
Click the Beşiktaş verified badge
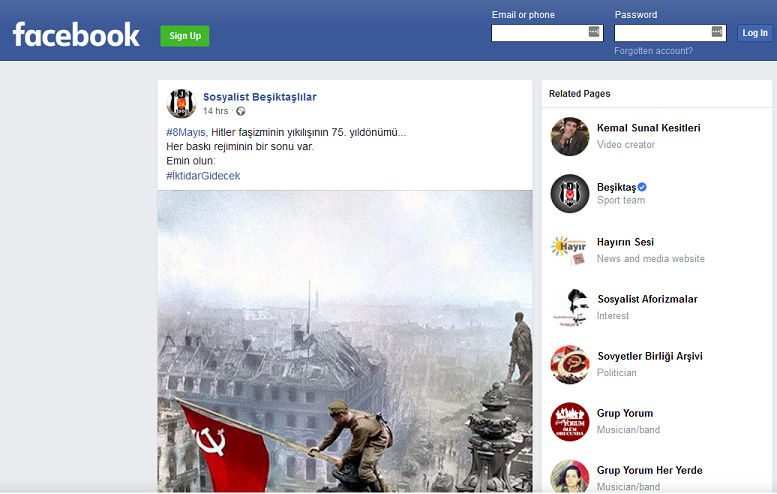(642, 187)
